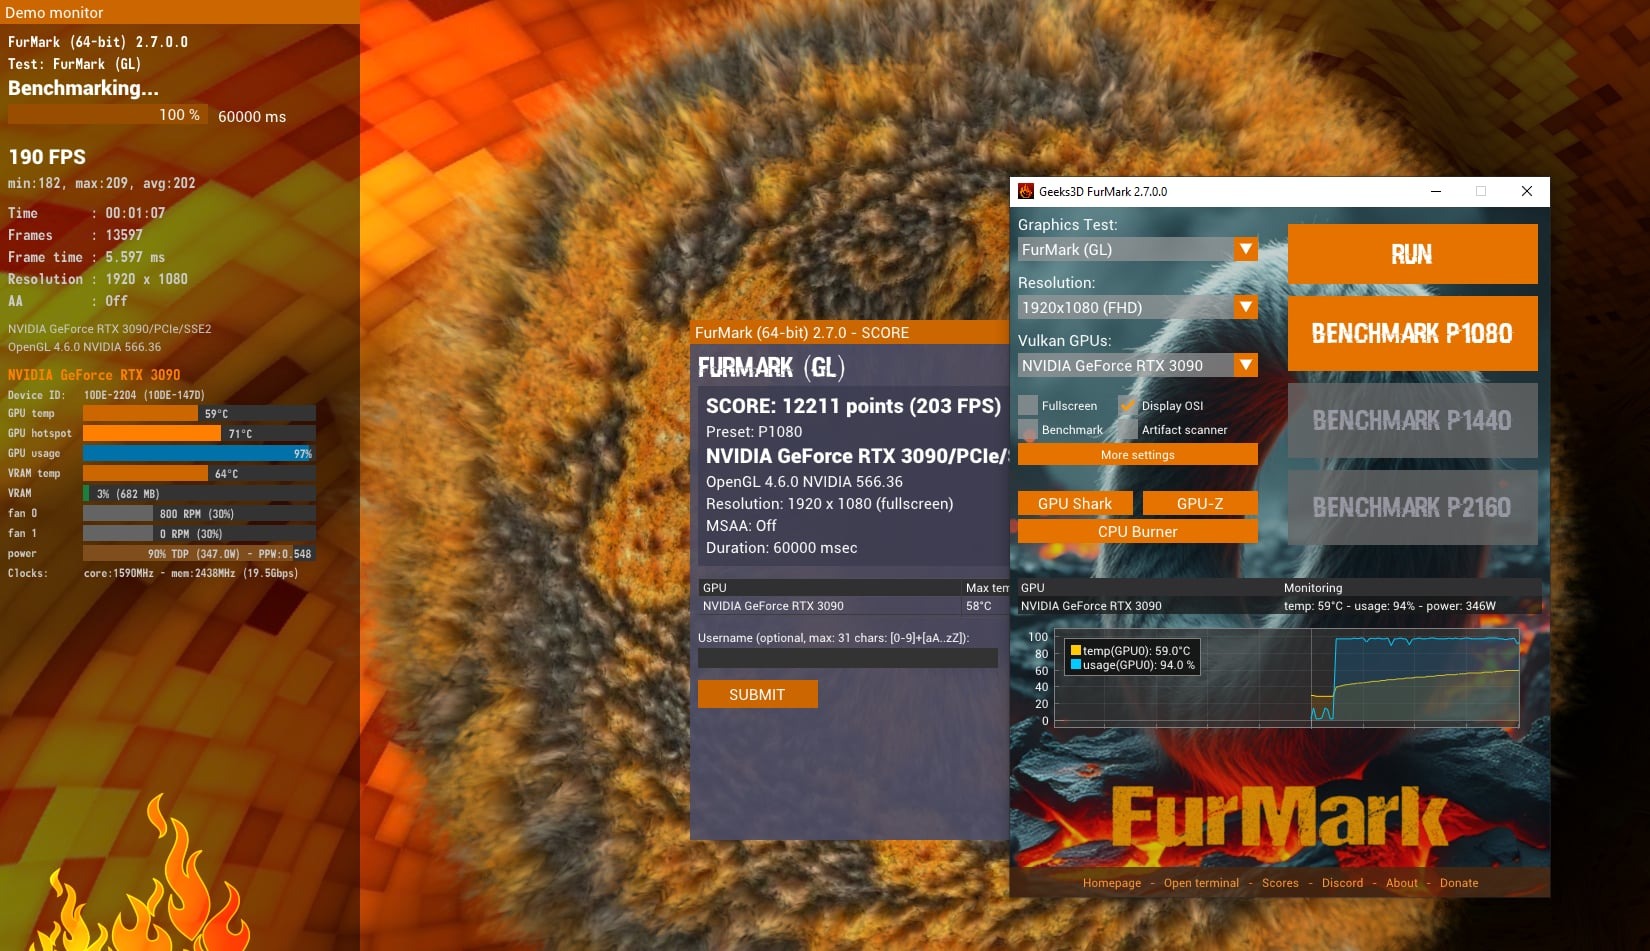
Task: Click the orange "NVIDIA GeForce RTX 3090" heading in Demo monitor
Action: click(94, 375)
